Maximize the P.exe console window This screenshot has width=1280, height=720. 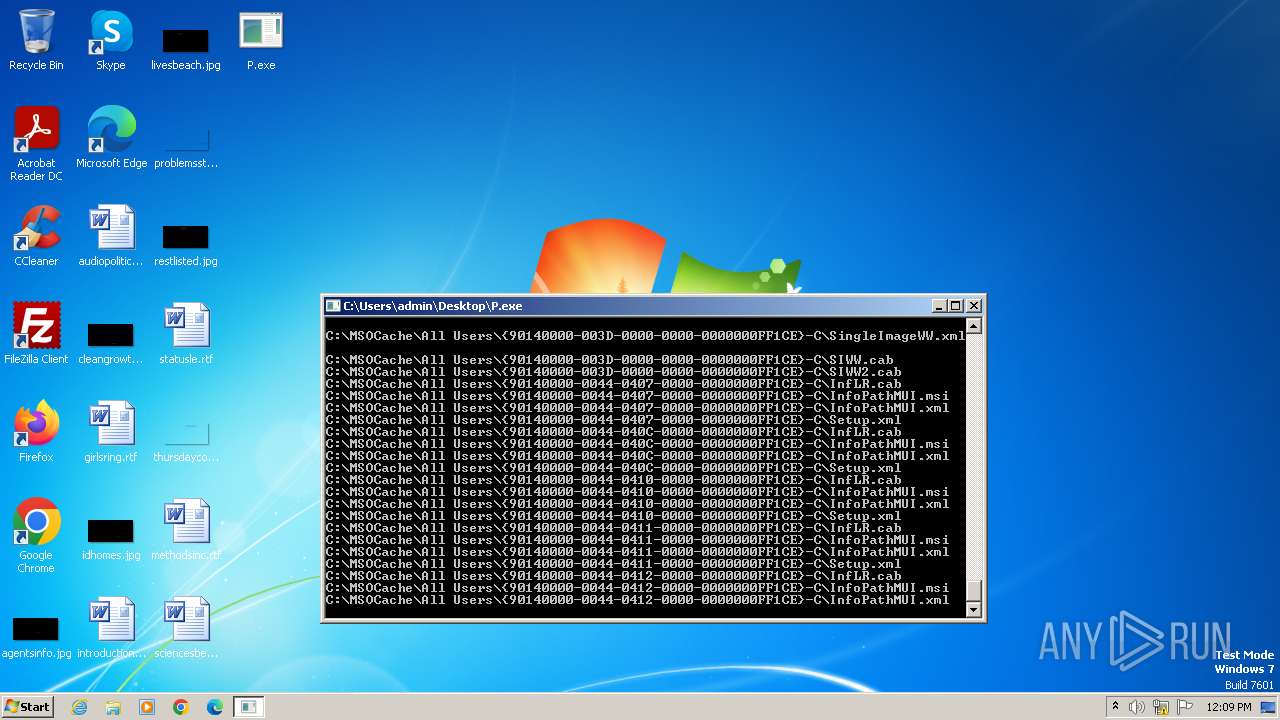[955, 306]
